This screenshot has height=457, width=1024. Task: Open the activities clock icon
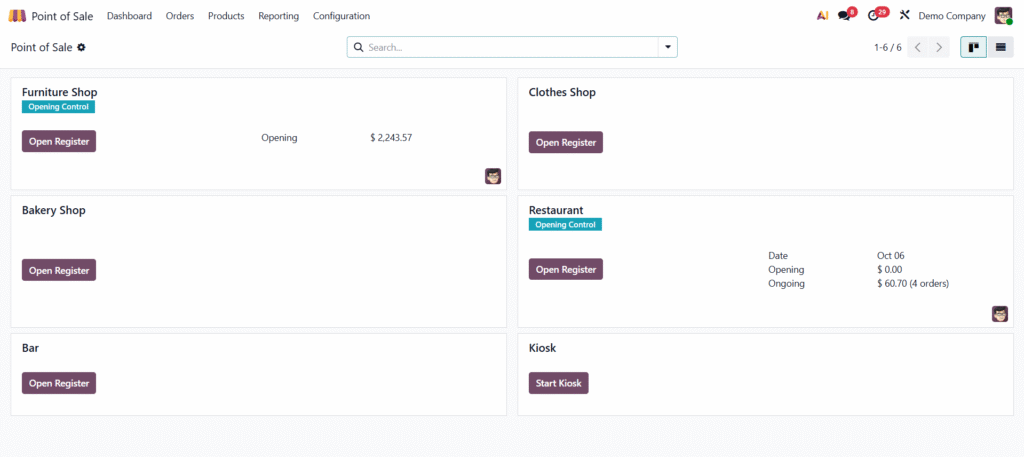pos(874,16)
